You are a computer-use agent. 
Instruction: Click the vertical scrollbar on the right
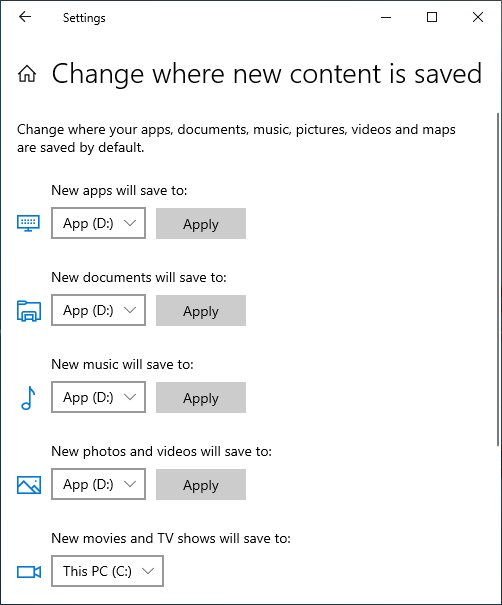click(498, 280)
